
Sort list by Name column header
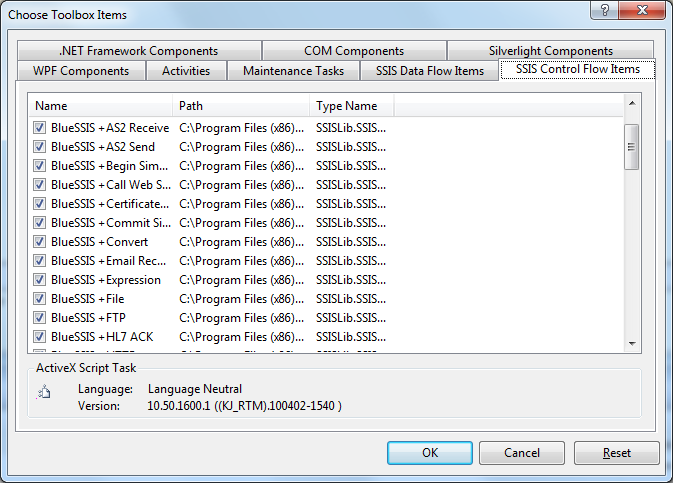tap(100, 106)
